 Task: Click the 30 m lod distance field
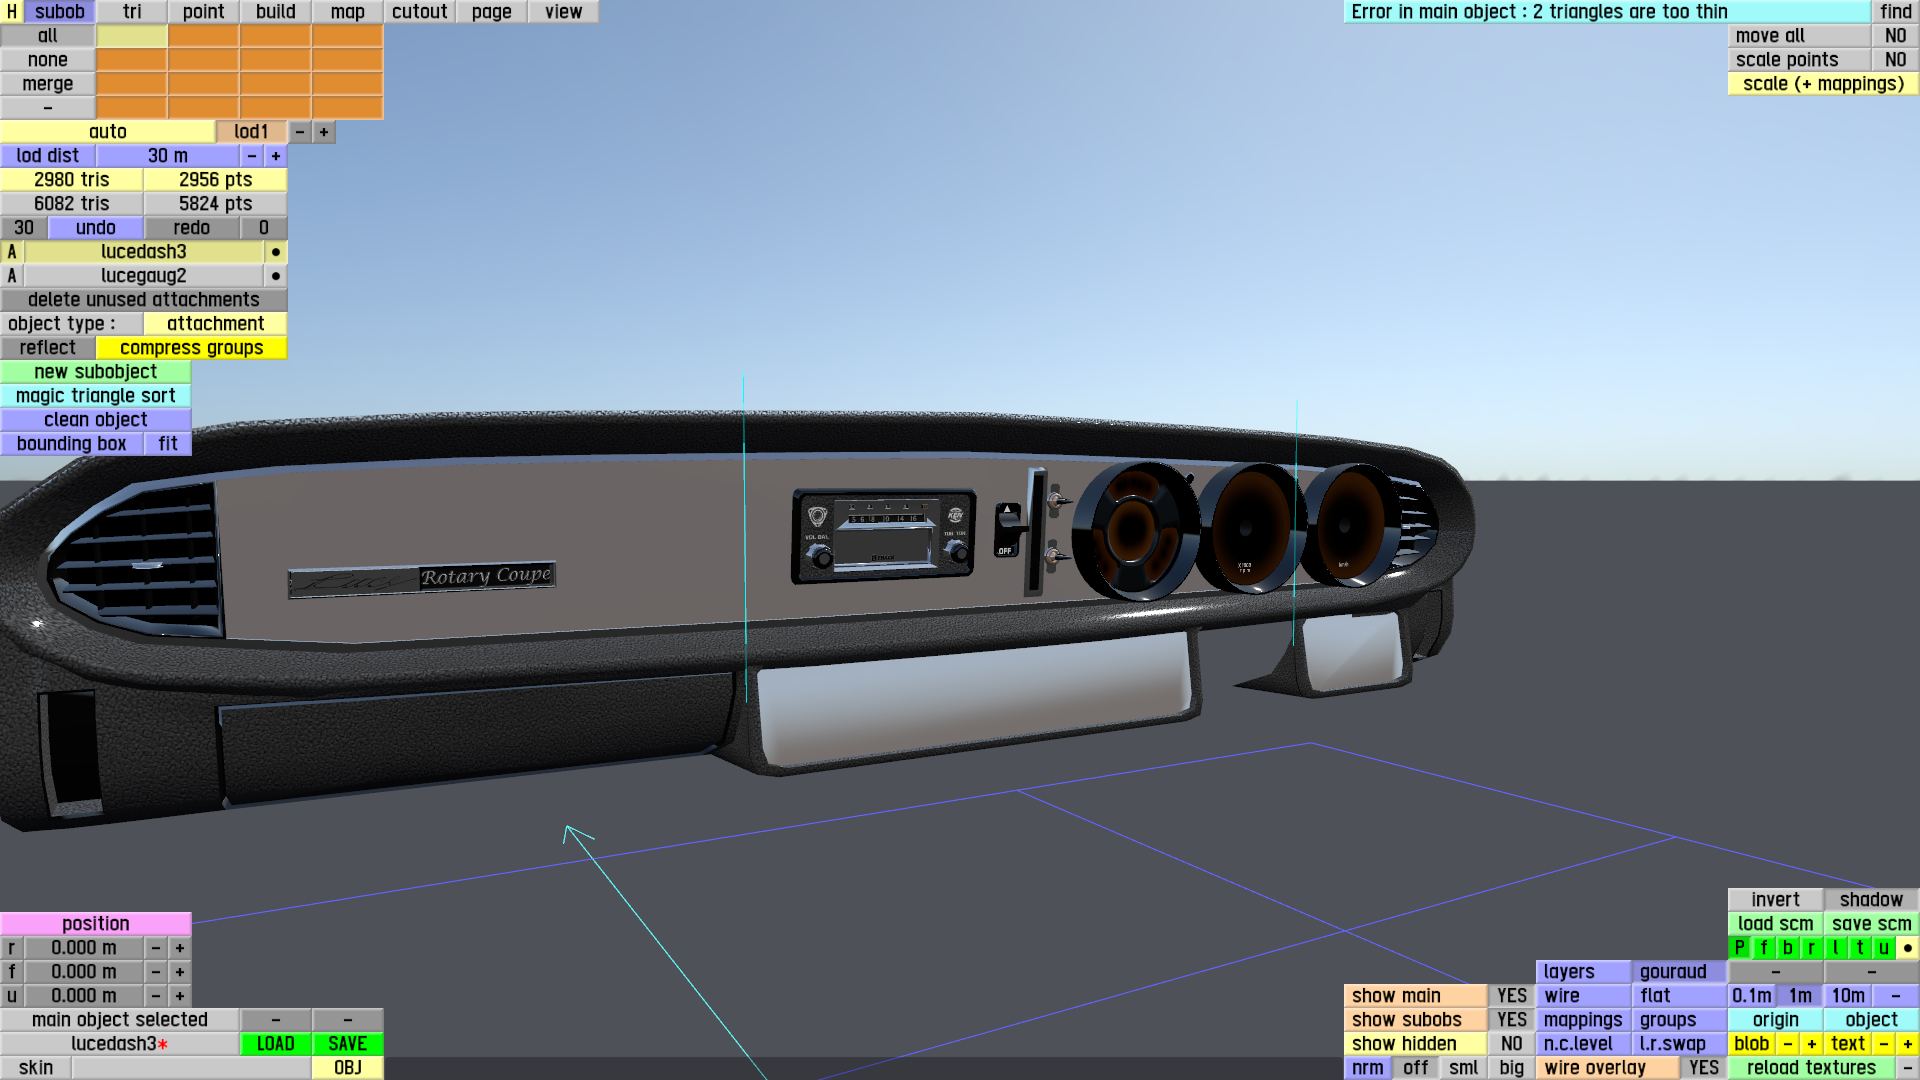click(x=168, y=156)
